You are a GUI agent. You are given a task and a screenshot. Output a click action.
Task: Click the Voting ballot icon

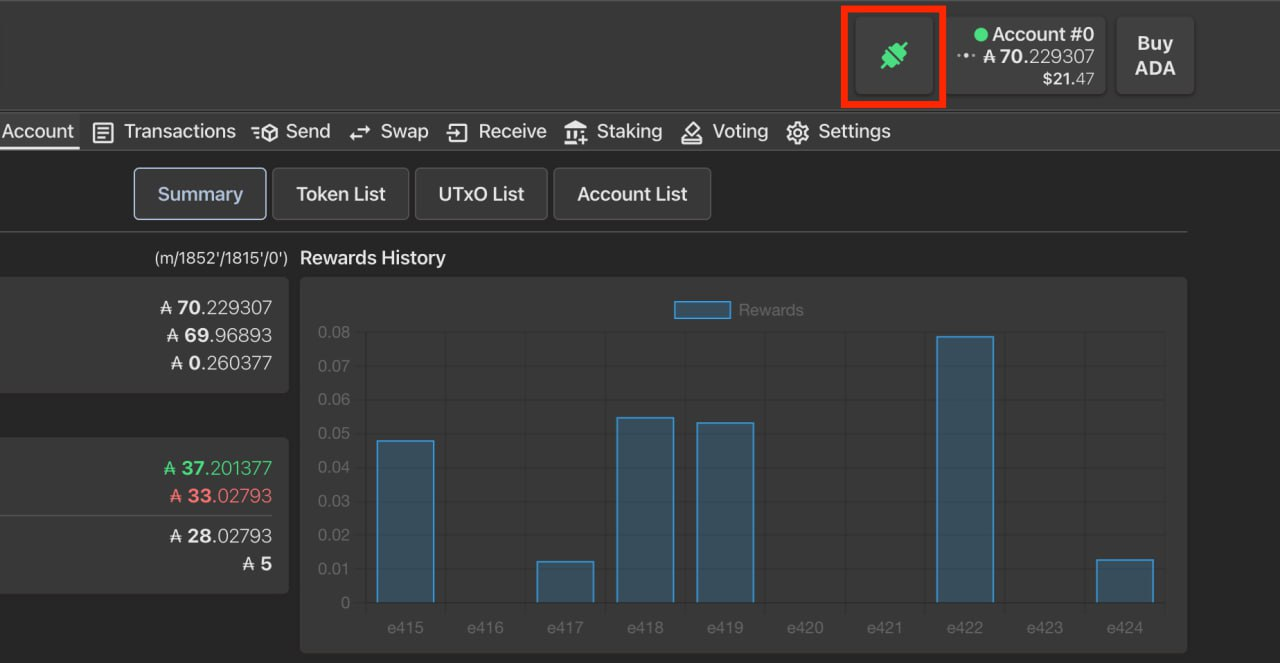(x=692, y=132)
